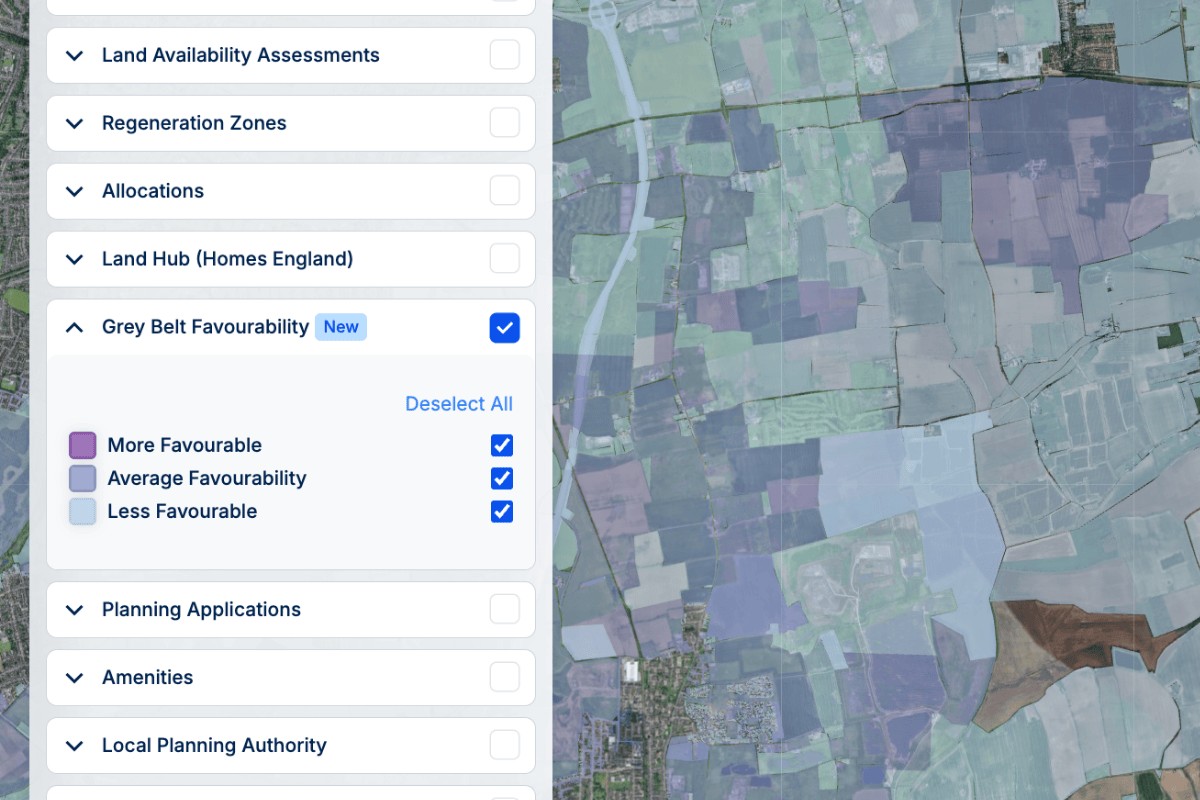The height and width of the screenshot is (800, 1200).
Task: Click the More Favourable legend text
Action: [185, 445]
